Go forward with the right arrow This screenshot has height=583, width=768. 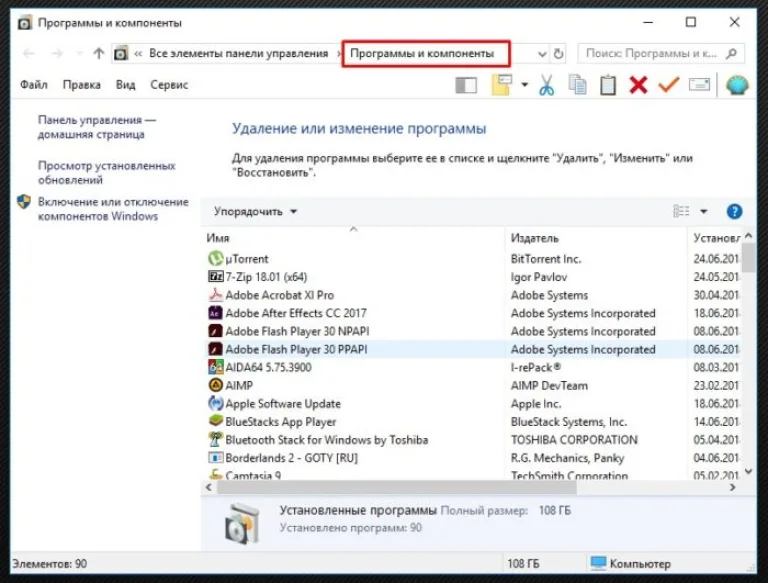point(57,53)
